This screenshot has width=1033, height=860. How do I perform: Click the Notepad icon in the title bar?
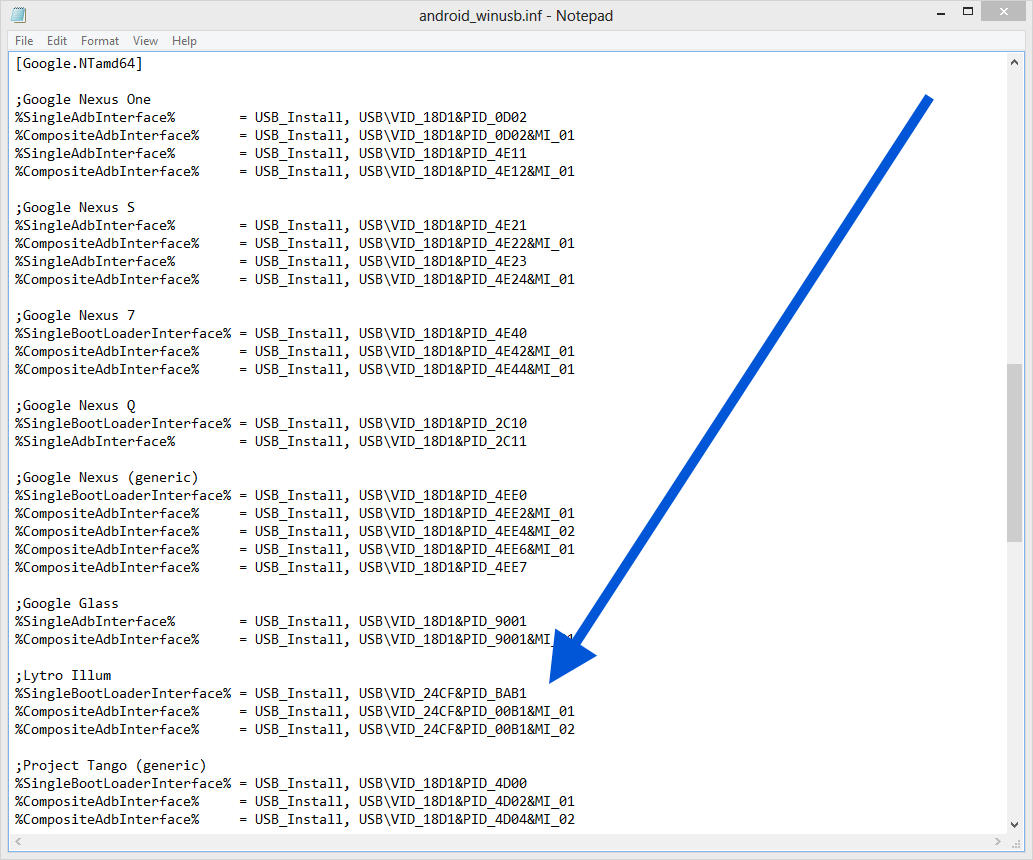(x=18, y=14)
